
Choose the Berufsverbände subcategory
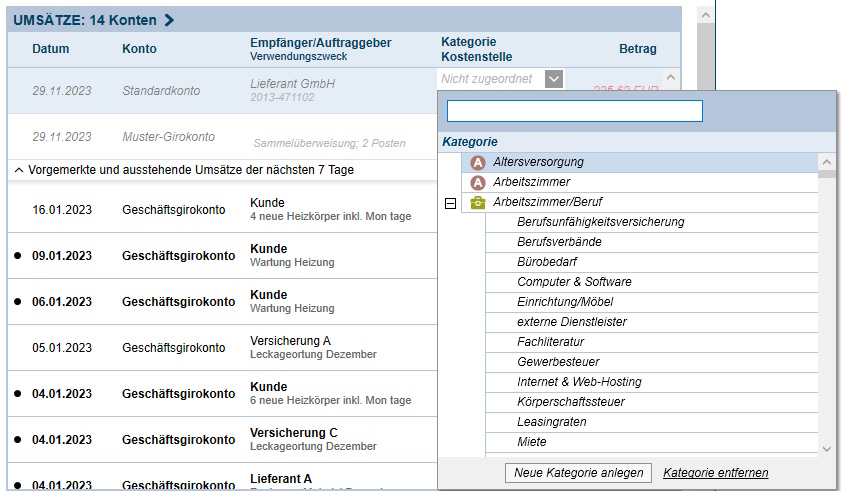point(651,242)
